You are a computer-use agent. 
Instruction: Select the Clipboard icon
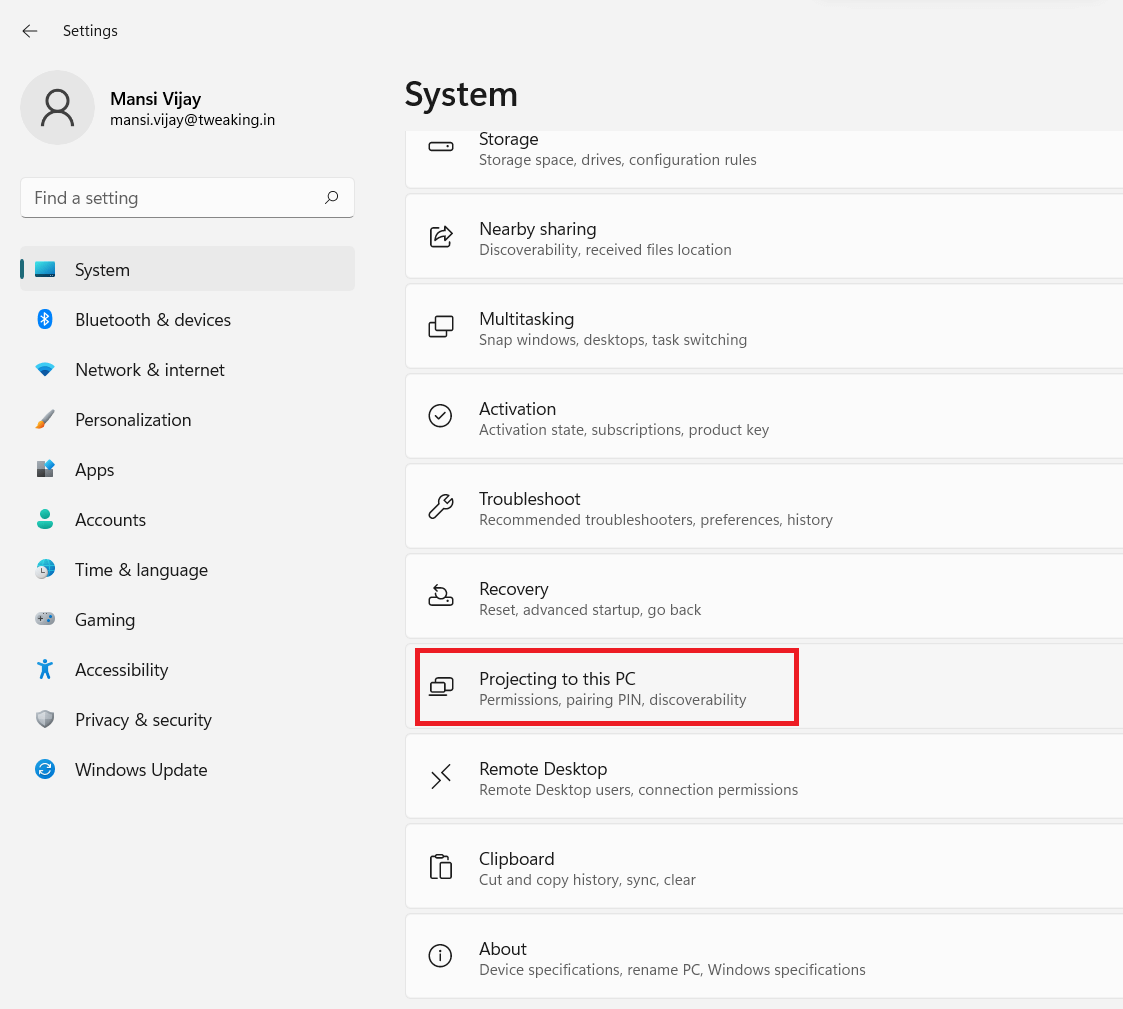[441, 866]
